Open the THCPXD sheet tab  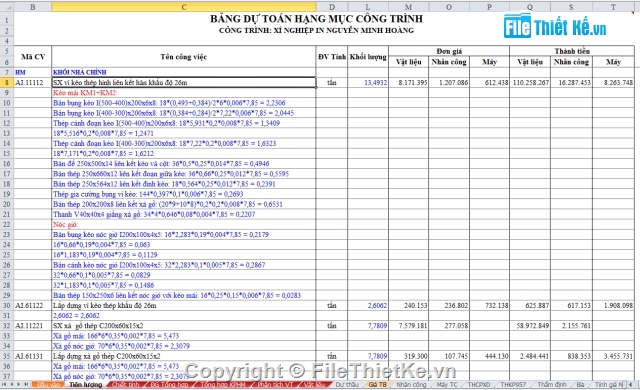(x=479, y=384)
